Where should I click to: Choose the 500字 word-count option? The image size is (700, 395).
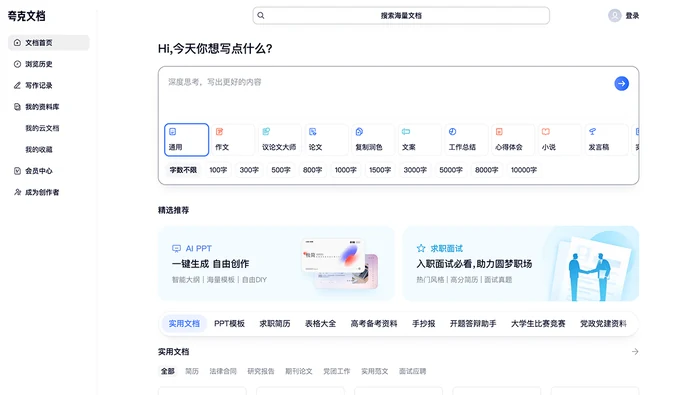click(281, 170)
